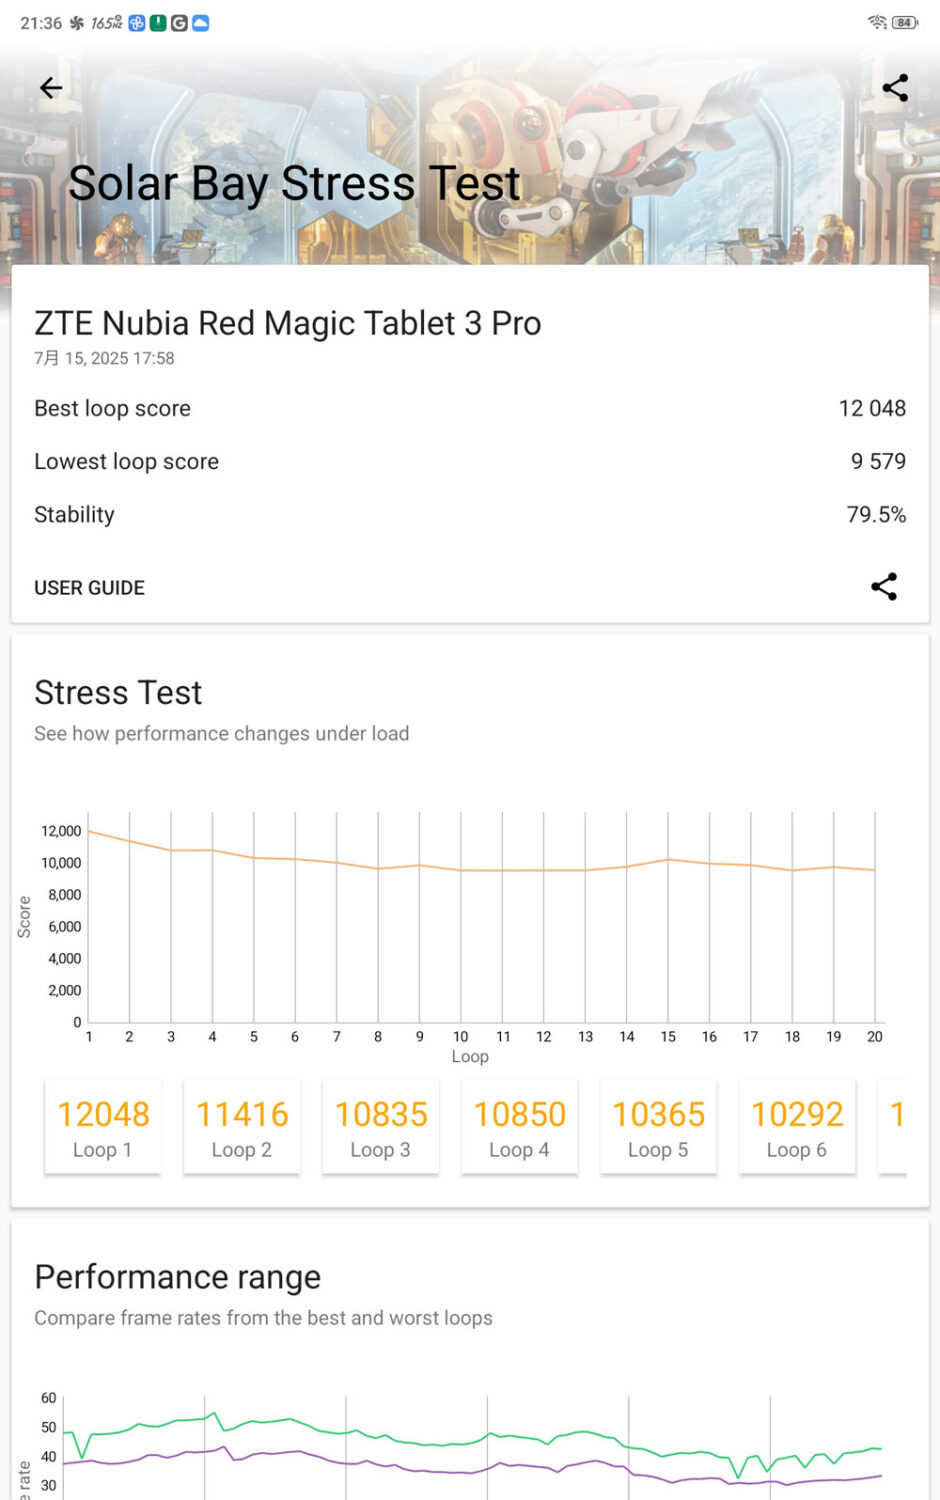Tap the WiFi status icon
The width and height of the screenshot is (940, 1500).
point(877,22)
